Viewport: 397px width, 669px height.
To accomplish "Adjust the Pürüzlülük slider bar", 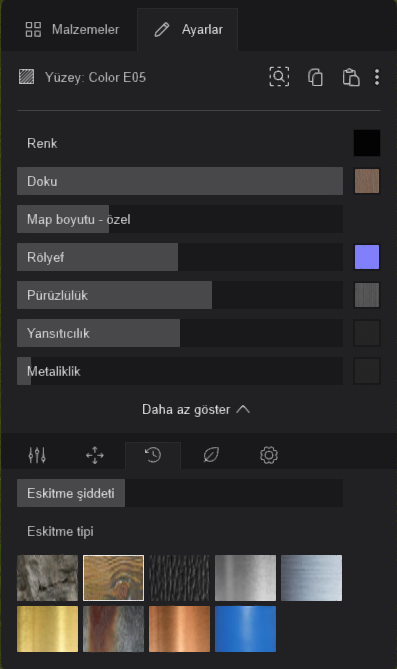I will [180, 295].
